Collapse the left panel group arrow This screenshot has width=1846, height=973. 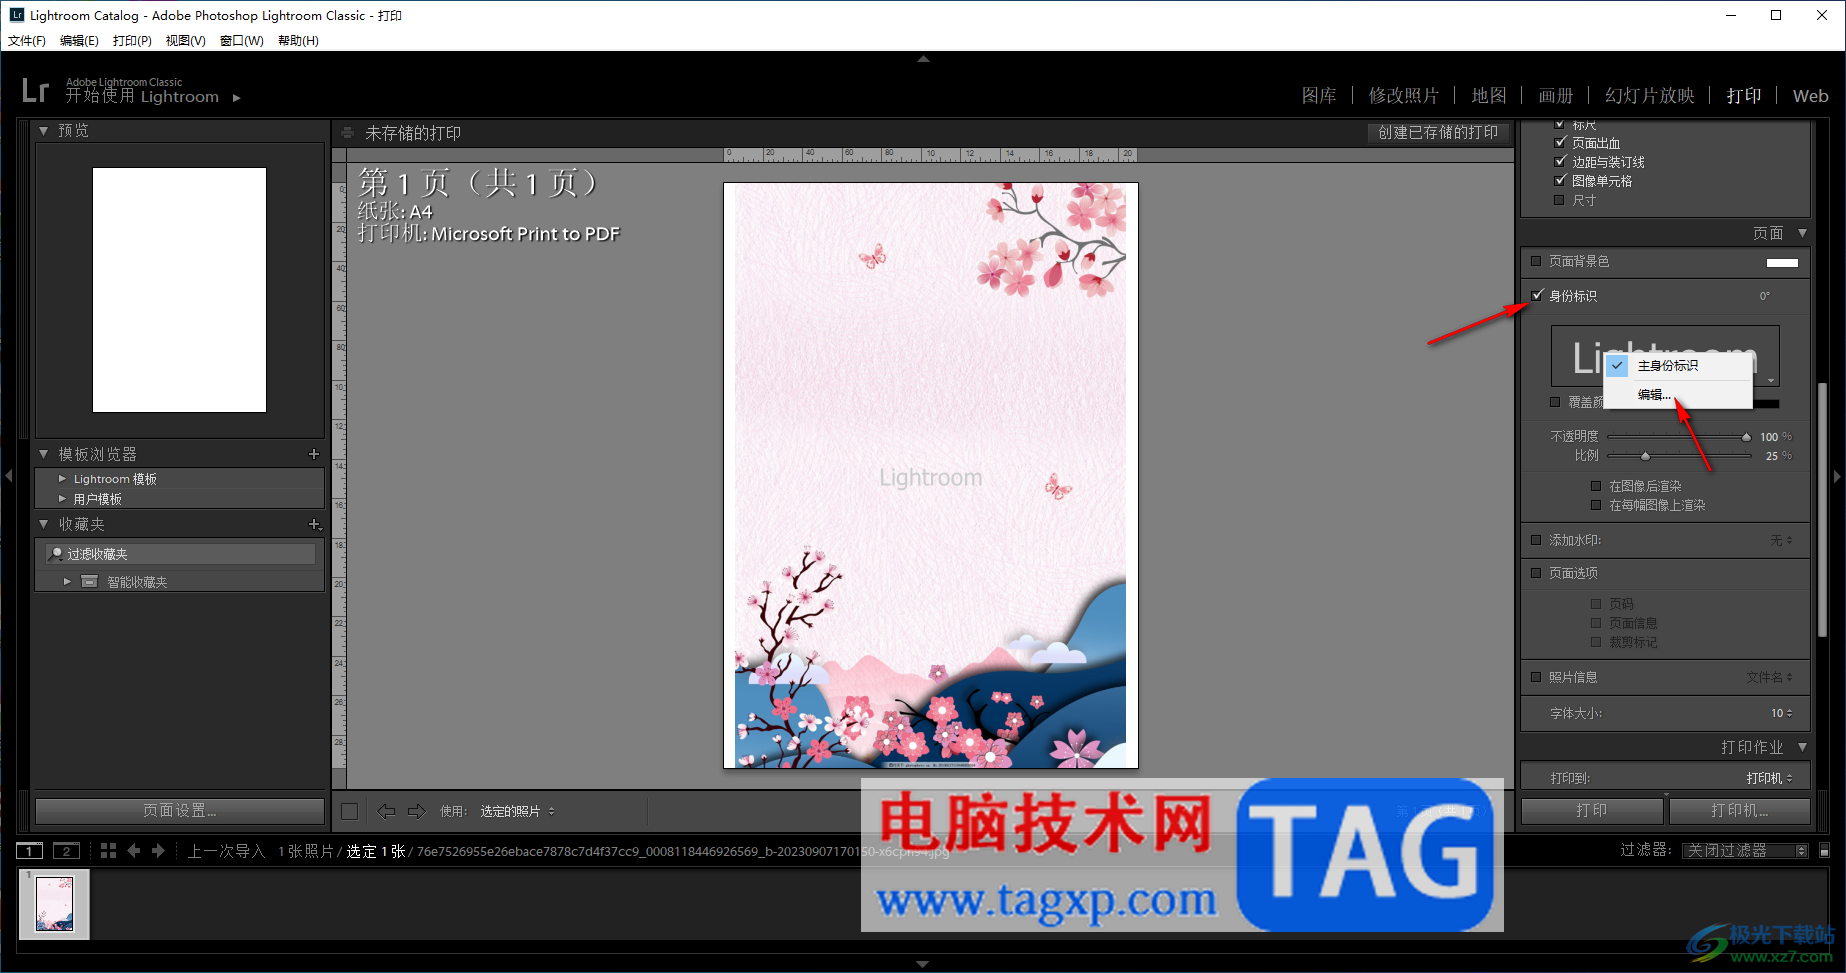(x=8, y=476)
